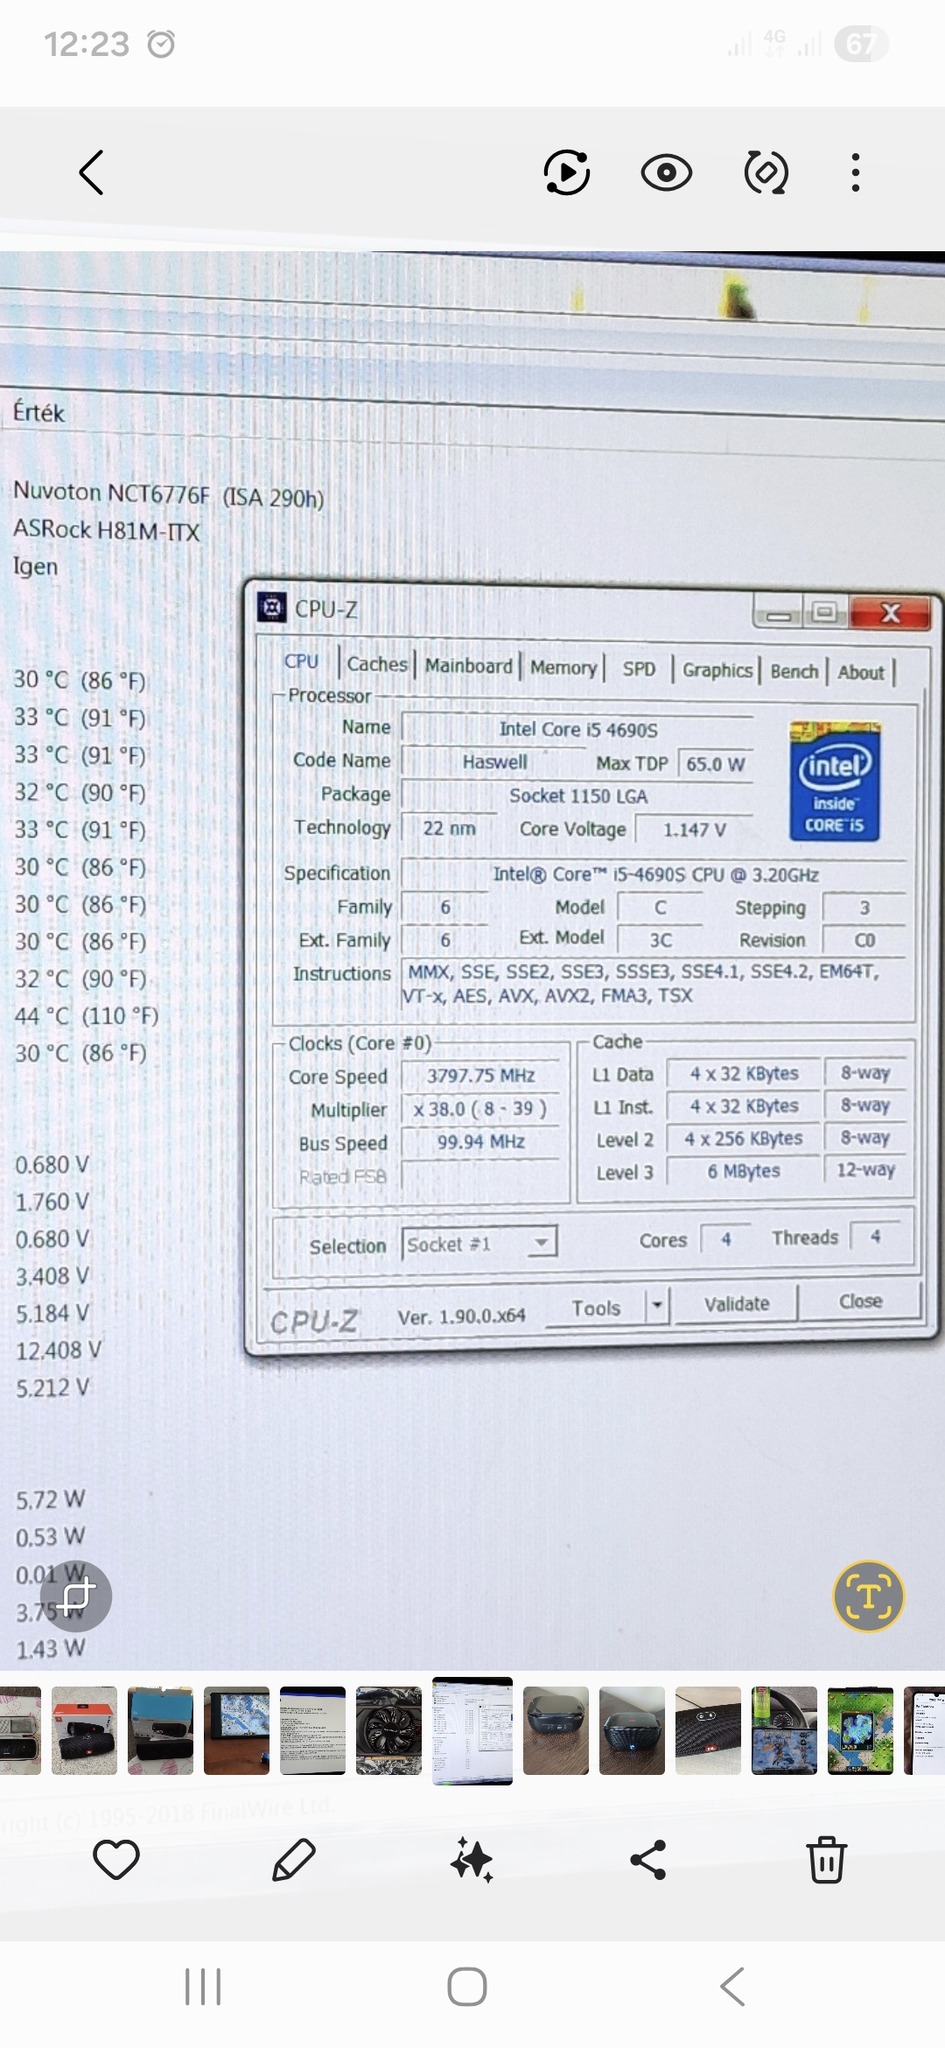This screenshot has width=945, height=2048.
Task: Mark photo as favorite with heart
Action: point(116,1859)
